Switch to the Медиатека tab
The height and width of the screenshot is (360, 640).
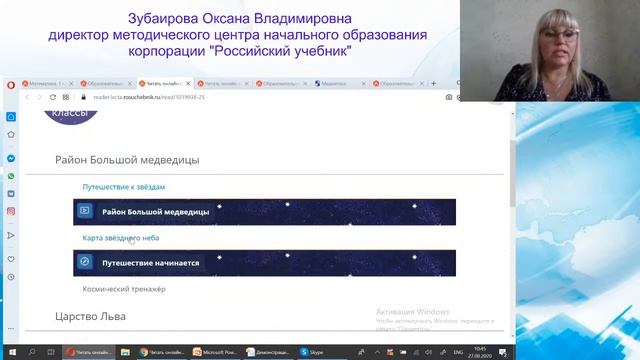(x=340, y=83)
